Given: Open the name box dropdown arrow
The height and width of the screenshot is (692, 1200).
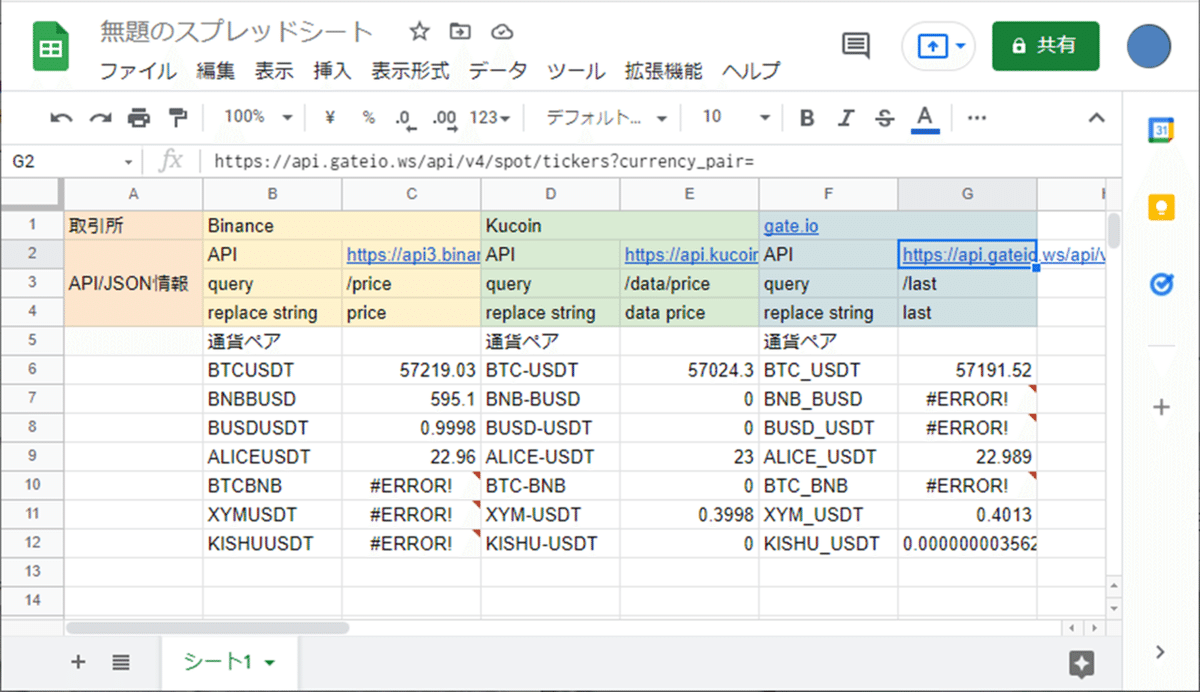Looking at the screenshot, I should click(x=129, y=162).
